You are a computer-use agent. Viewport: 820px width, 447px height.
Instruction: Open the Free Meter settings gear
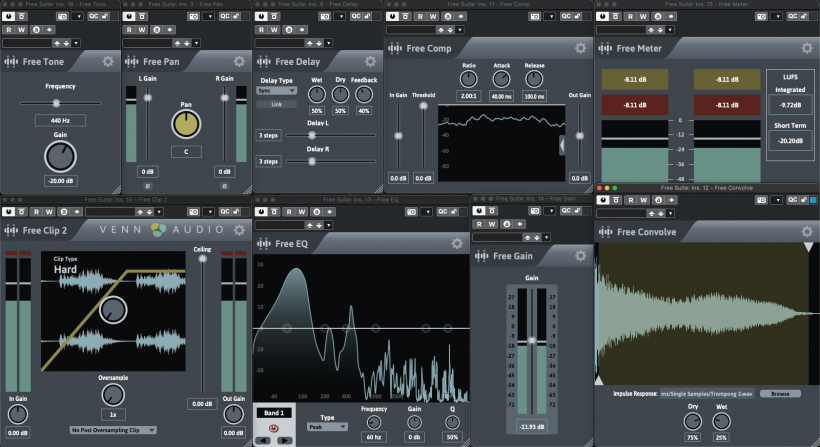[x=806, y=48]
